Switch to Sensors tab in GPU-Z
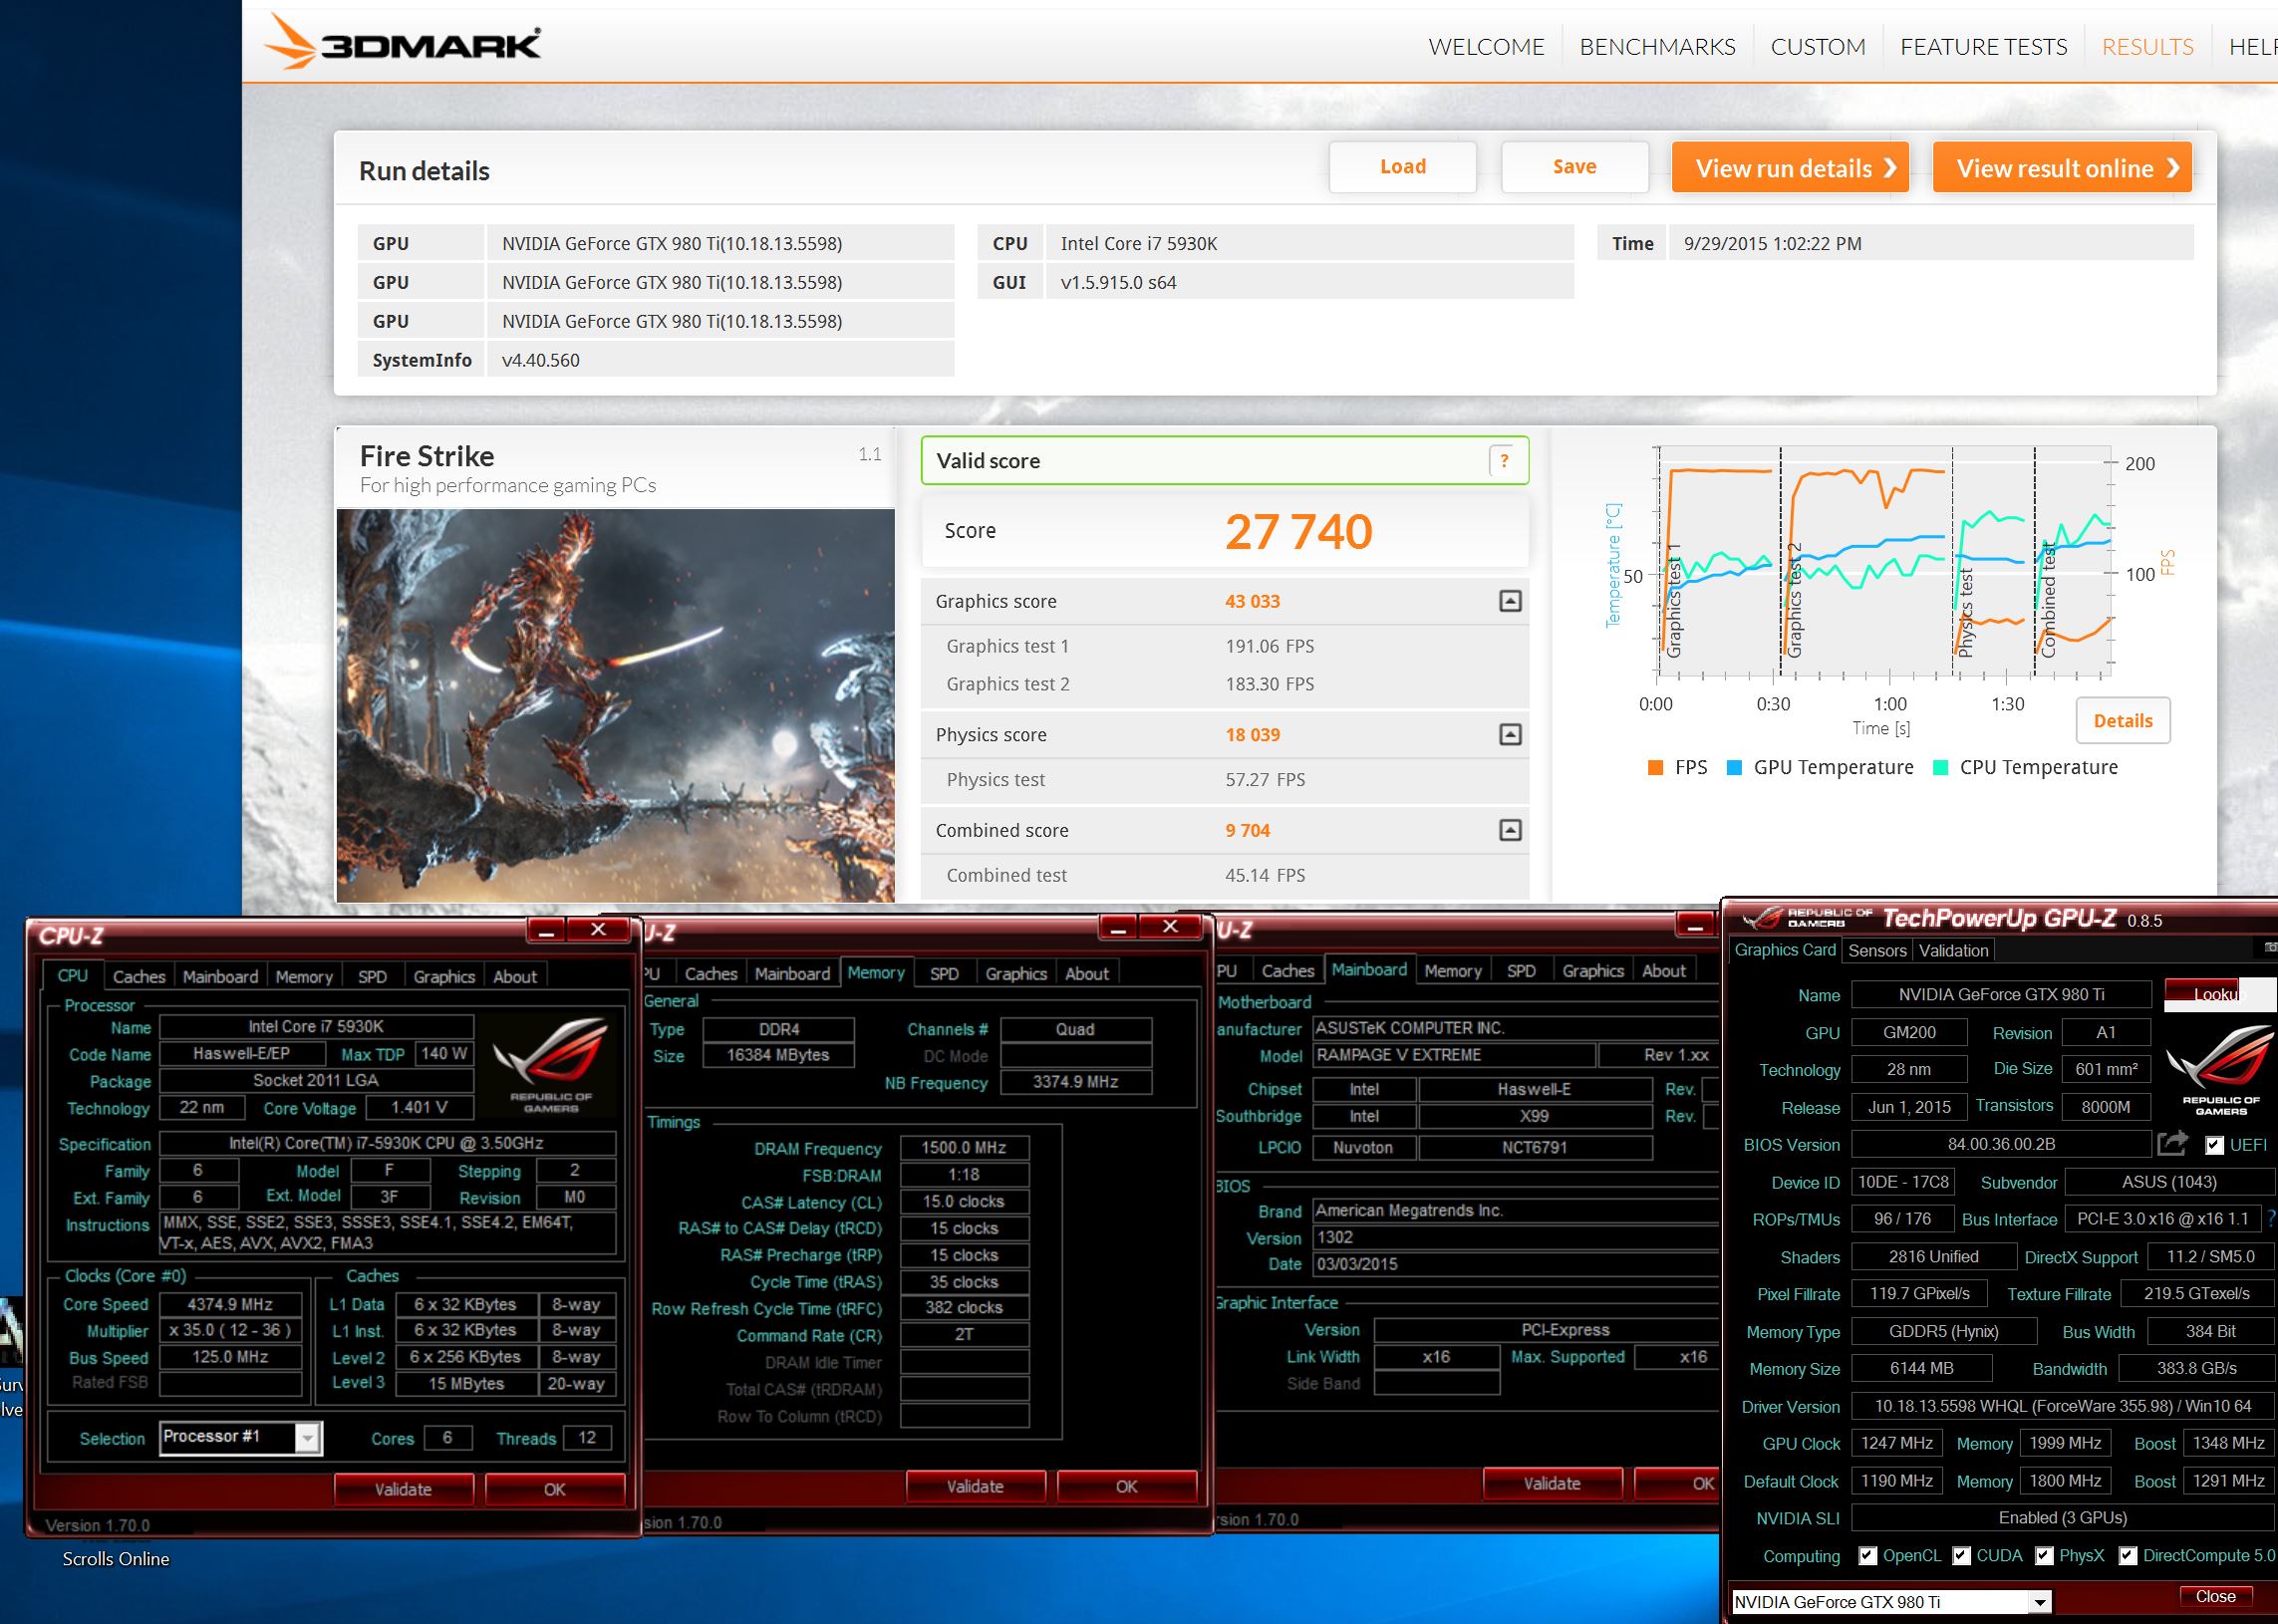Viewport: 2278px width, 1624px height. (x=1877, y=950)
